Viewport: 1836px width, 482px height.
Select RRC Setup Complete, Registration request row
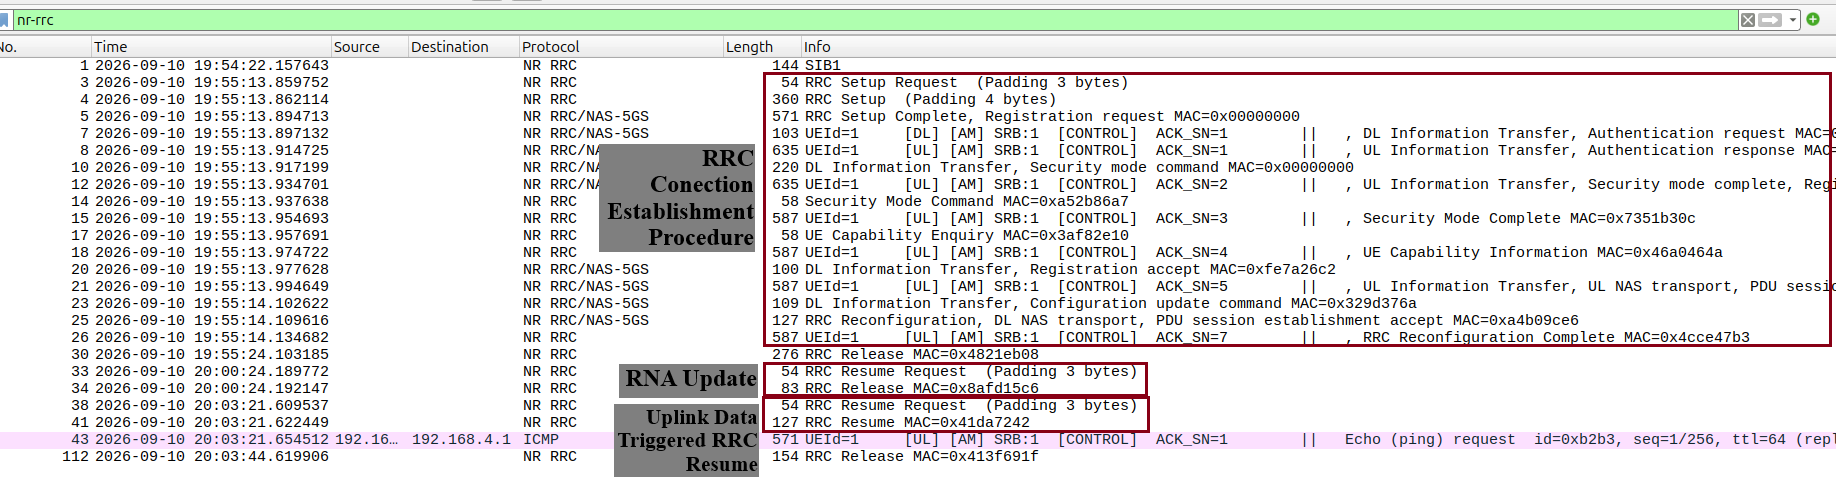point(918,117)
